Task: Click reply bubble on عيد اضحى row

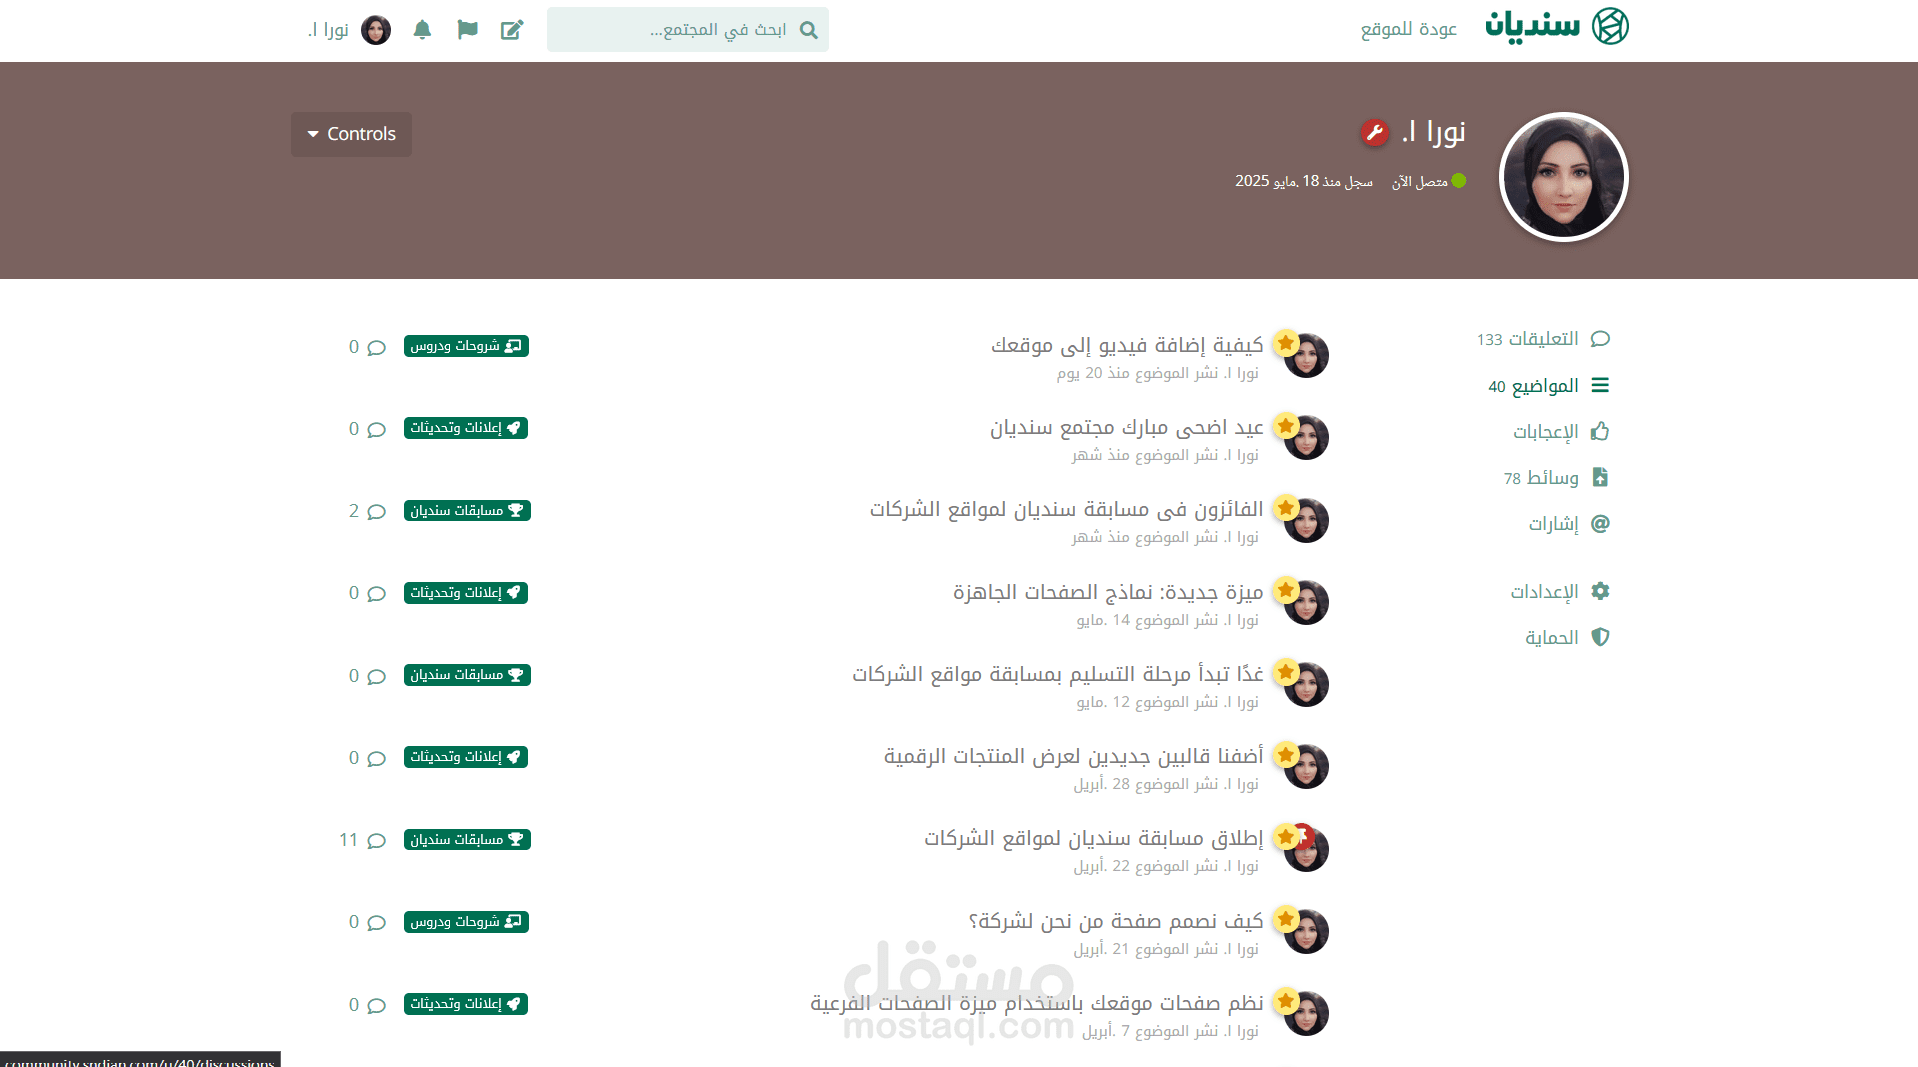Action: coord(367,429)
